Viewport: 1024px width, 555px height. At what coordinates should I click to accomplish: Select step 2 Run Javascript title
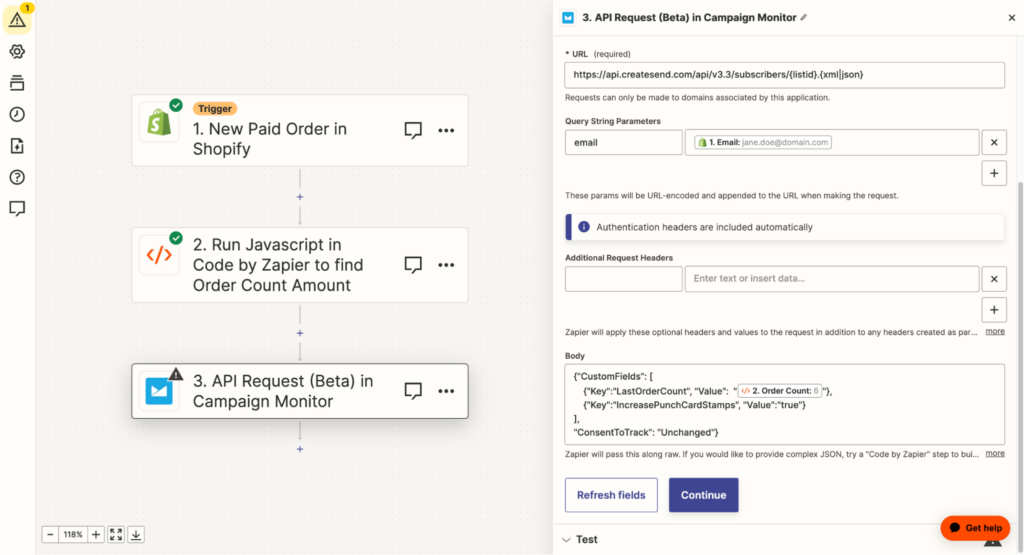click(x=278, y=265)
